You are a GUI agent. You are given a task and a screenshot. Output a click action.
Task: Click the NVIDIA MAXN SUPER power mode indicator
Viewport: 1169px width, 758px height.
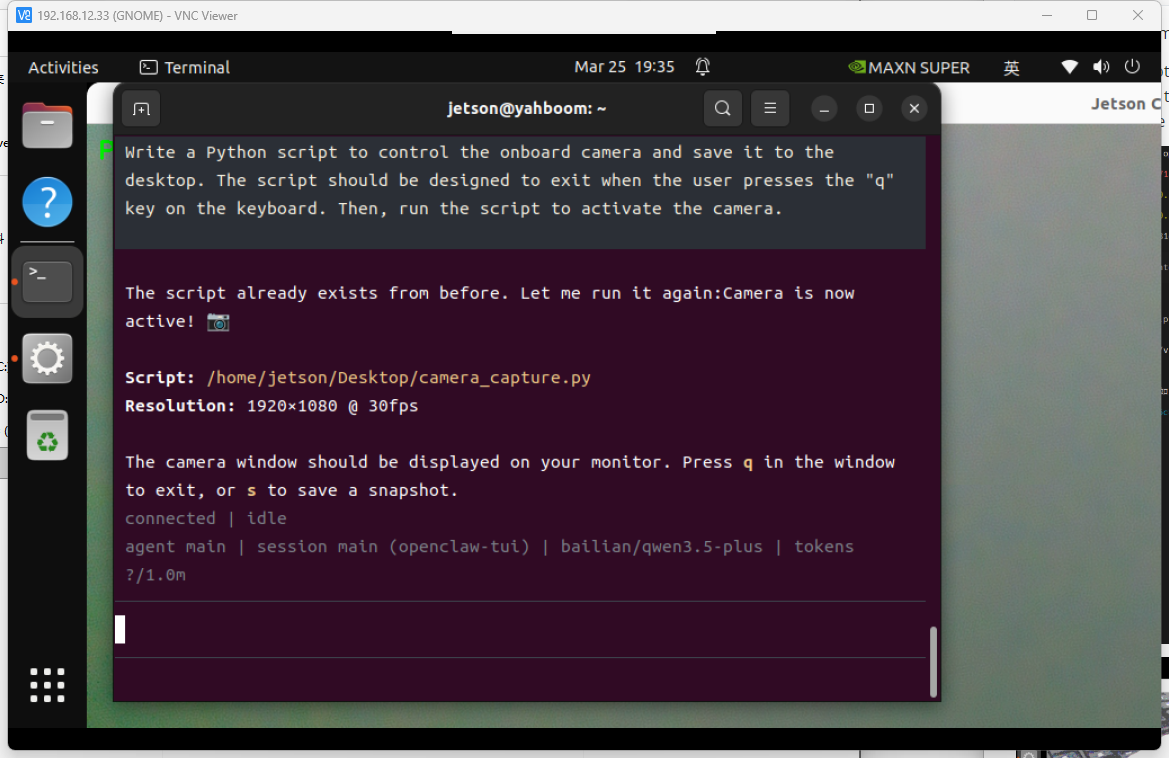coord(909,68)
